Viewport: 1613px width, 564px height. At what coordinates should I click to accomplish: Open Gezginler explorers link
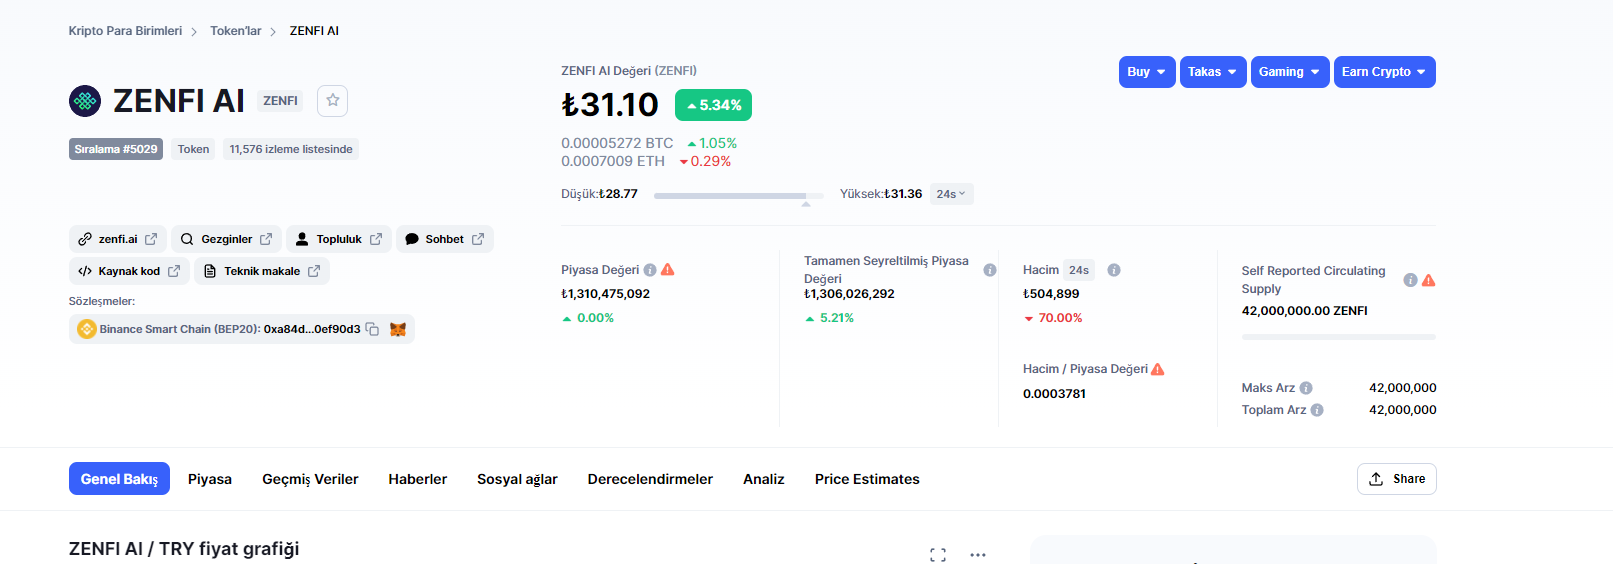point(226,239)
